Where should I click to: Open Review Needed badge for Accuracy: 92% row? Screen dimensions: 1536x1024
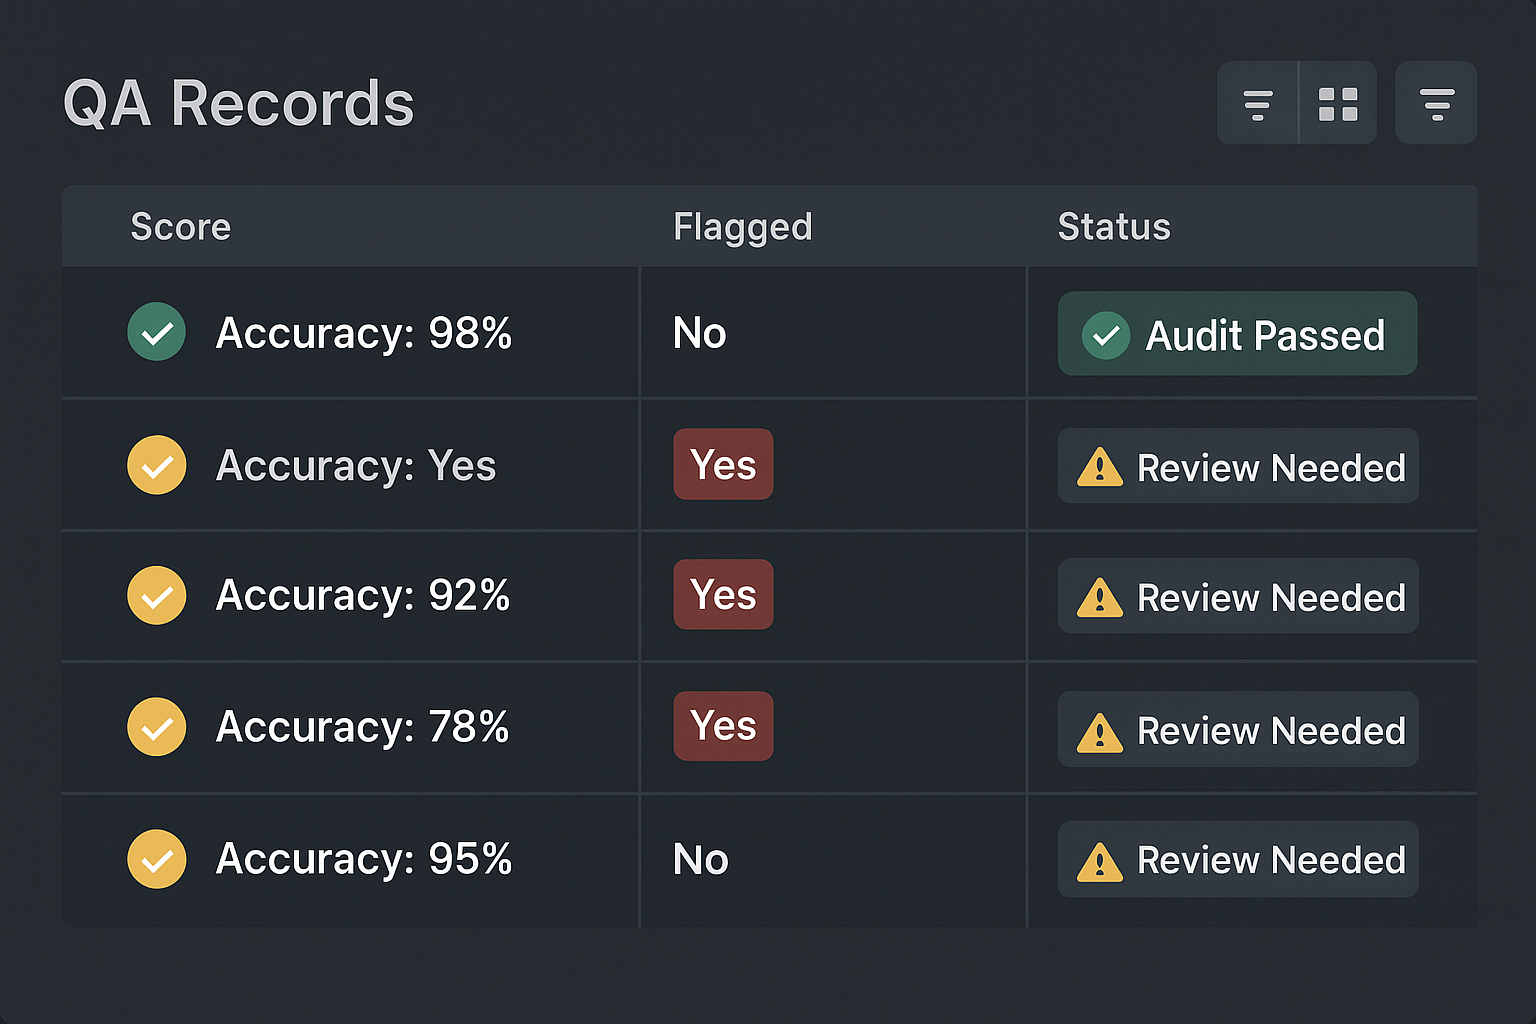1238,597
